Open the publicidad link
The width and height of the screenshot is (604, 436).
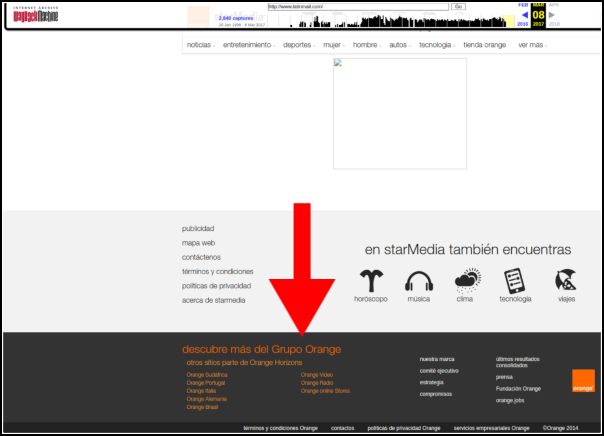(x=198, y=228)
